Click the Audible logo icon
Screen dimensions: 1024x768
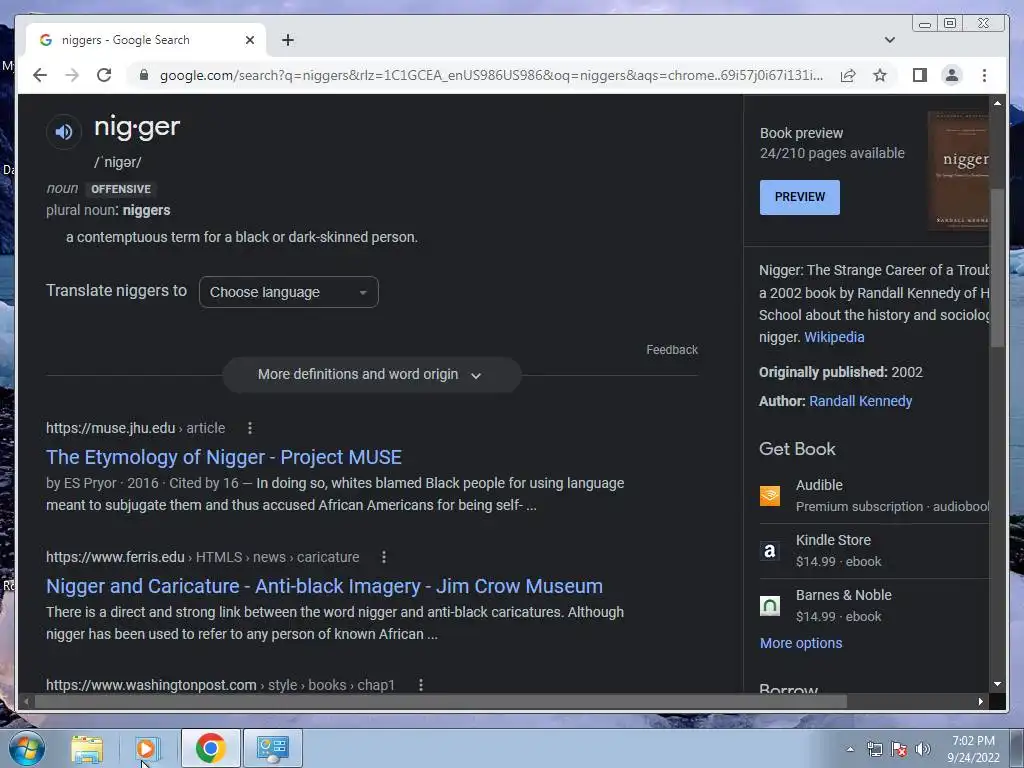770,496
